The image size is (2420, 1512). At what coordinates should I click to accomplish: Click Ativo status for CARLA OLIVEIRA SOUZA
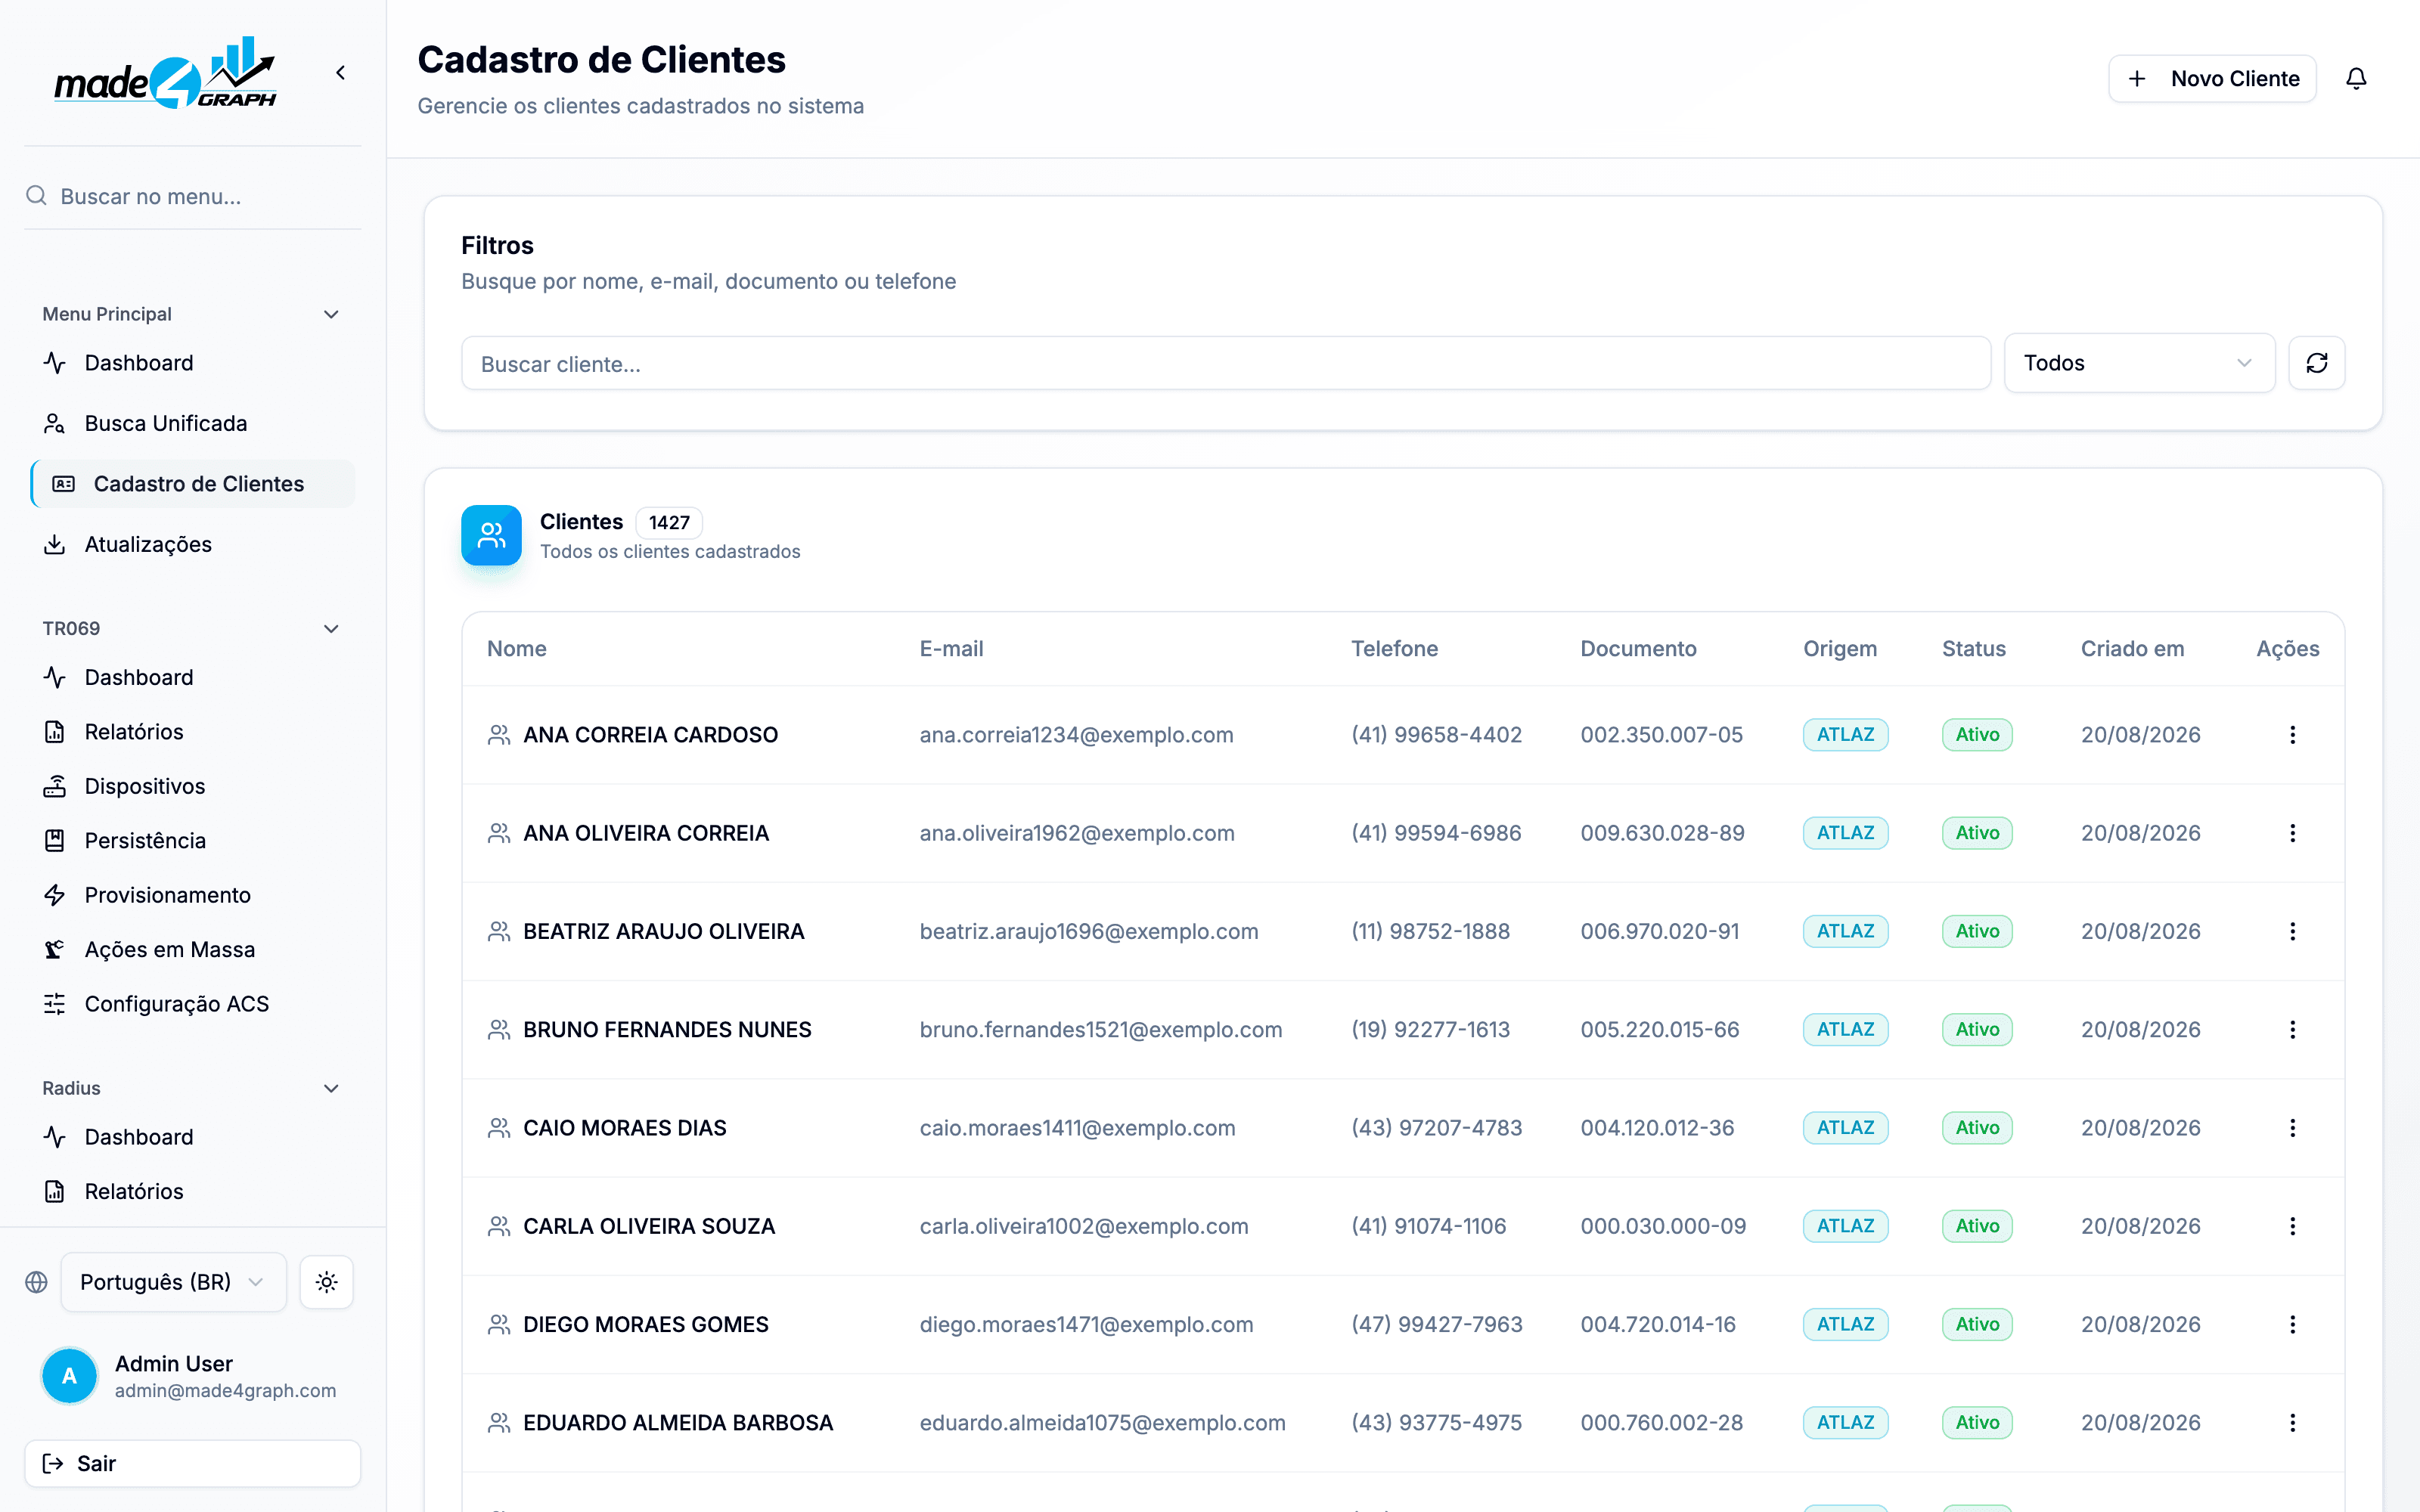(x=1977, y=1226)
